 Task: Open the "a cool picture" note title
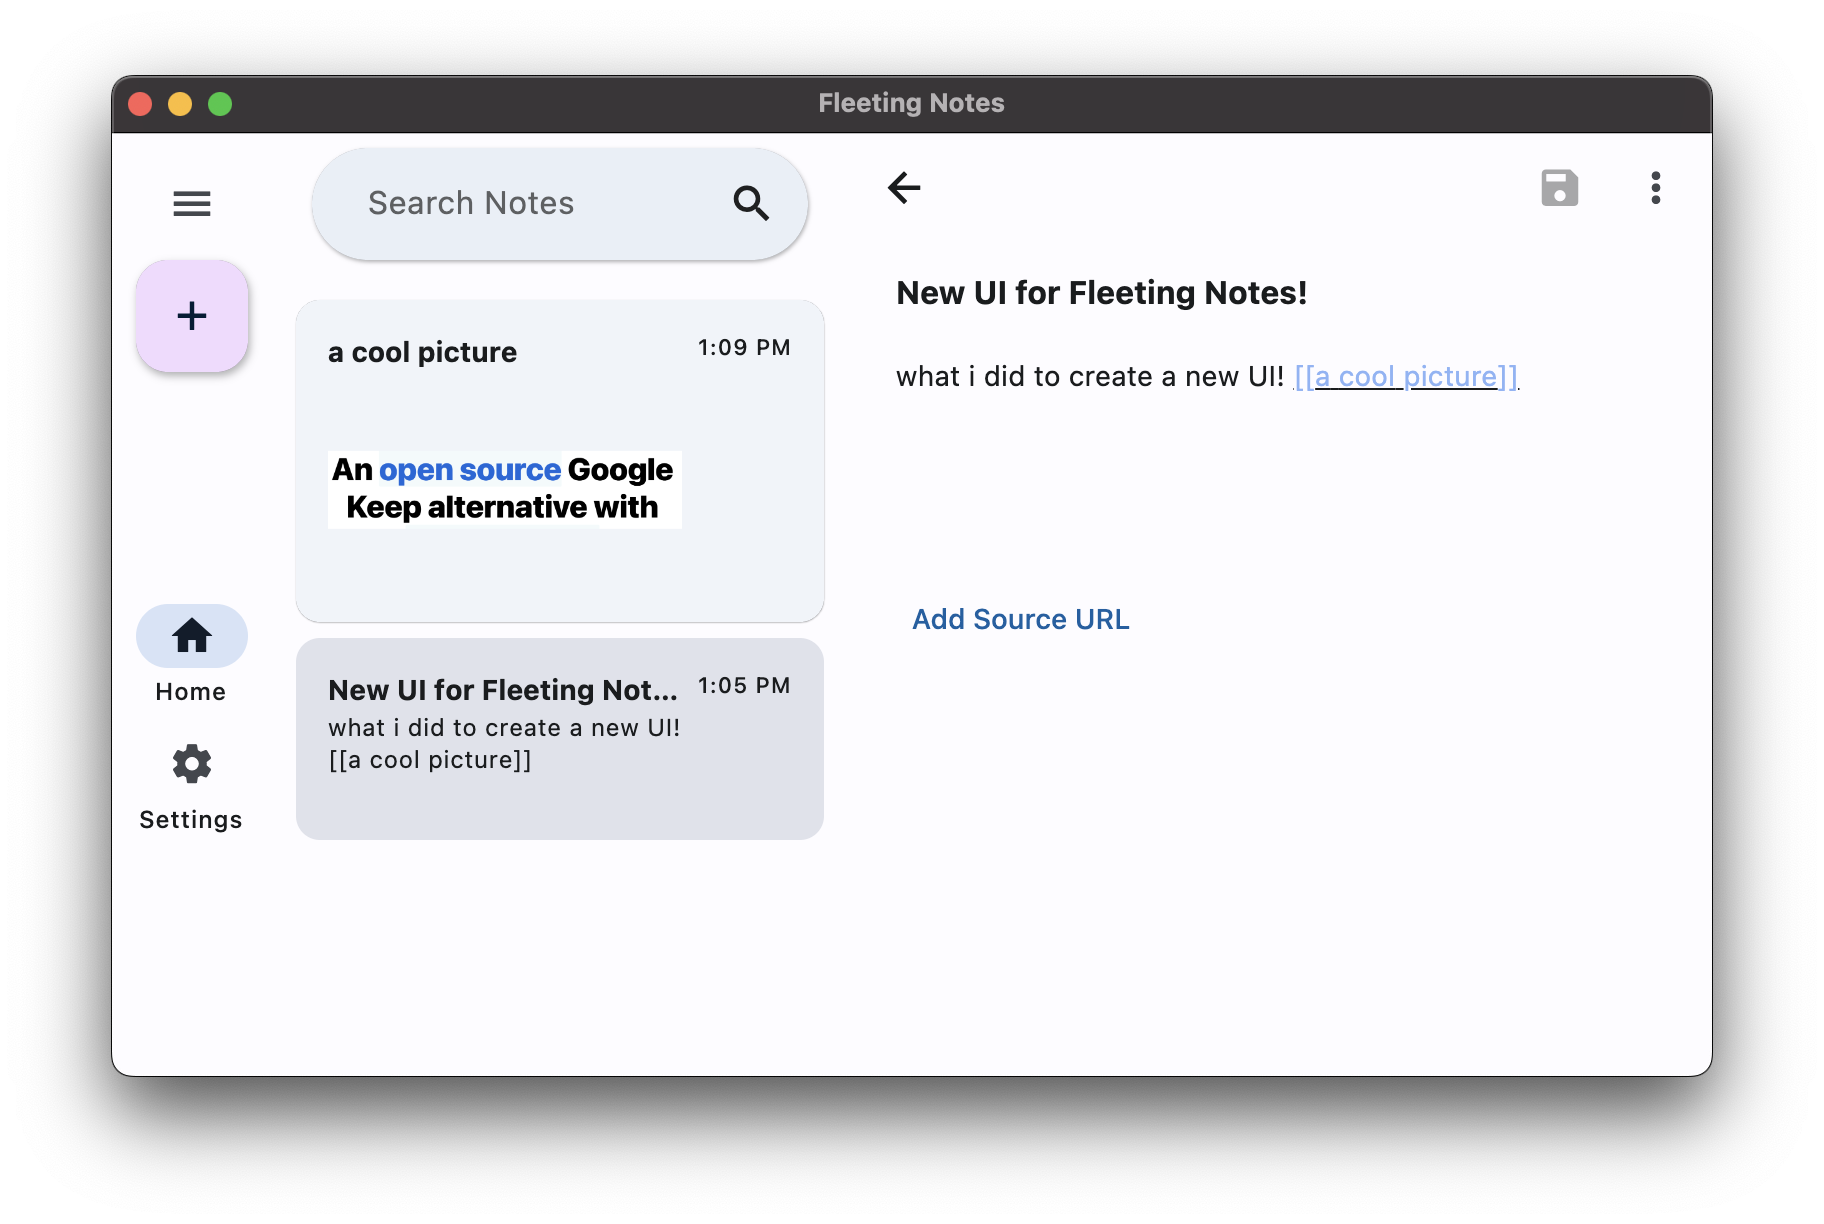point(422,352)
